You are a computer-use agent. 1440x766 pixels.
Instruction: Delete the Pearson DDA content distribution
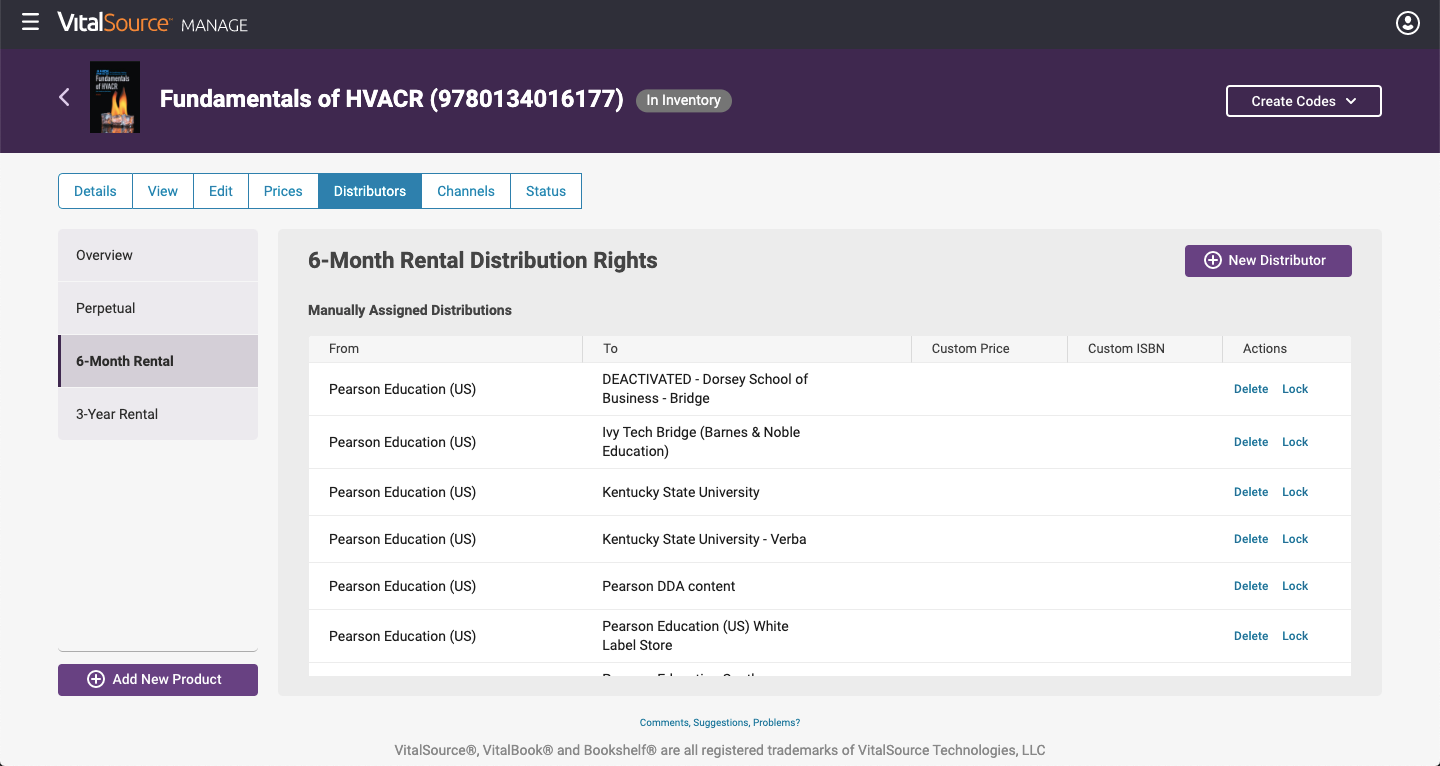click(1251, 586)
